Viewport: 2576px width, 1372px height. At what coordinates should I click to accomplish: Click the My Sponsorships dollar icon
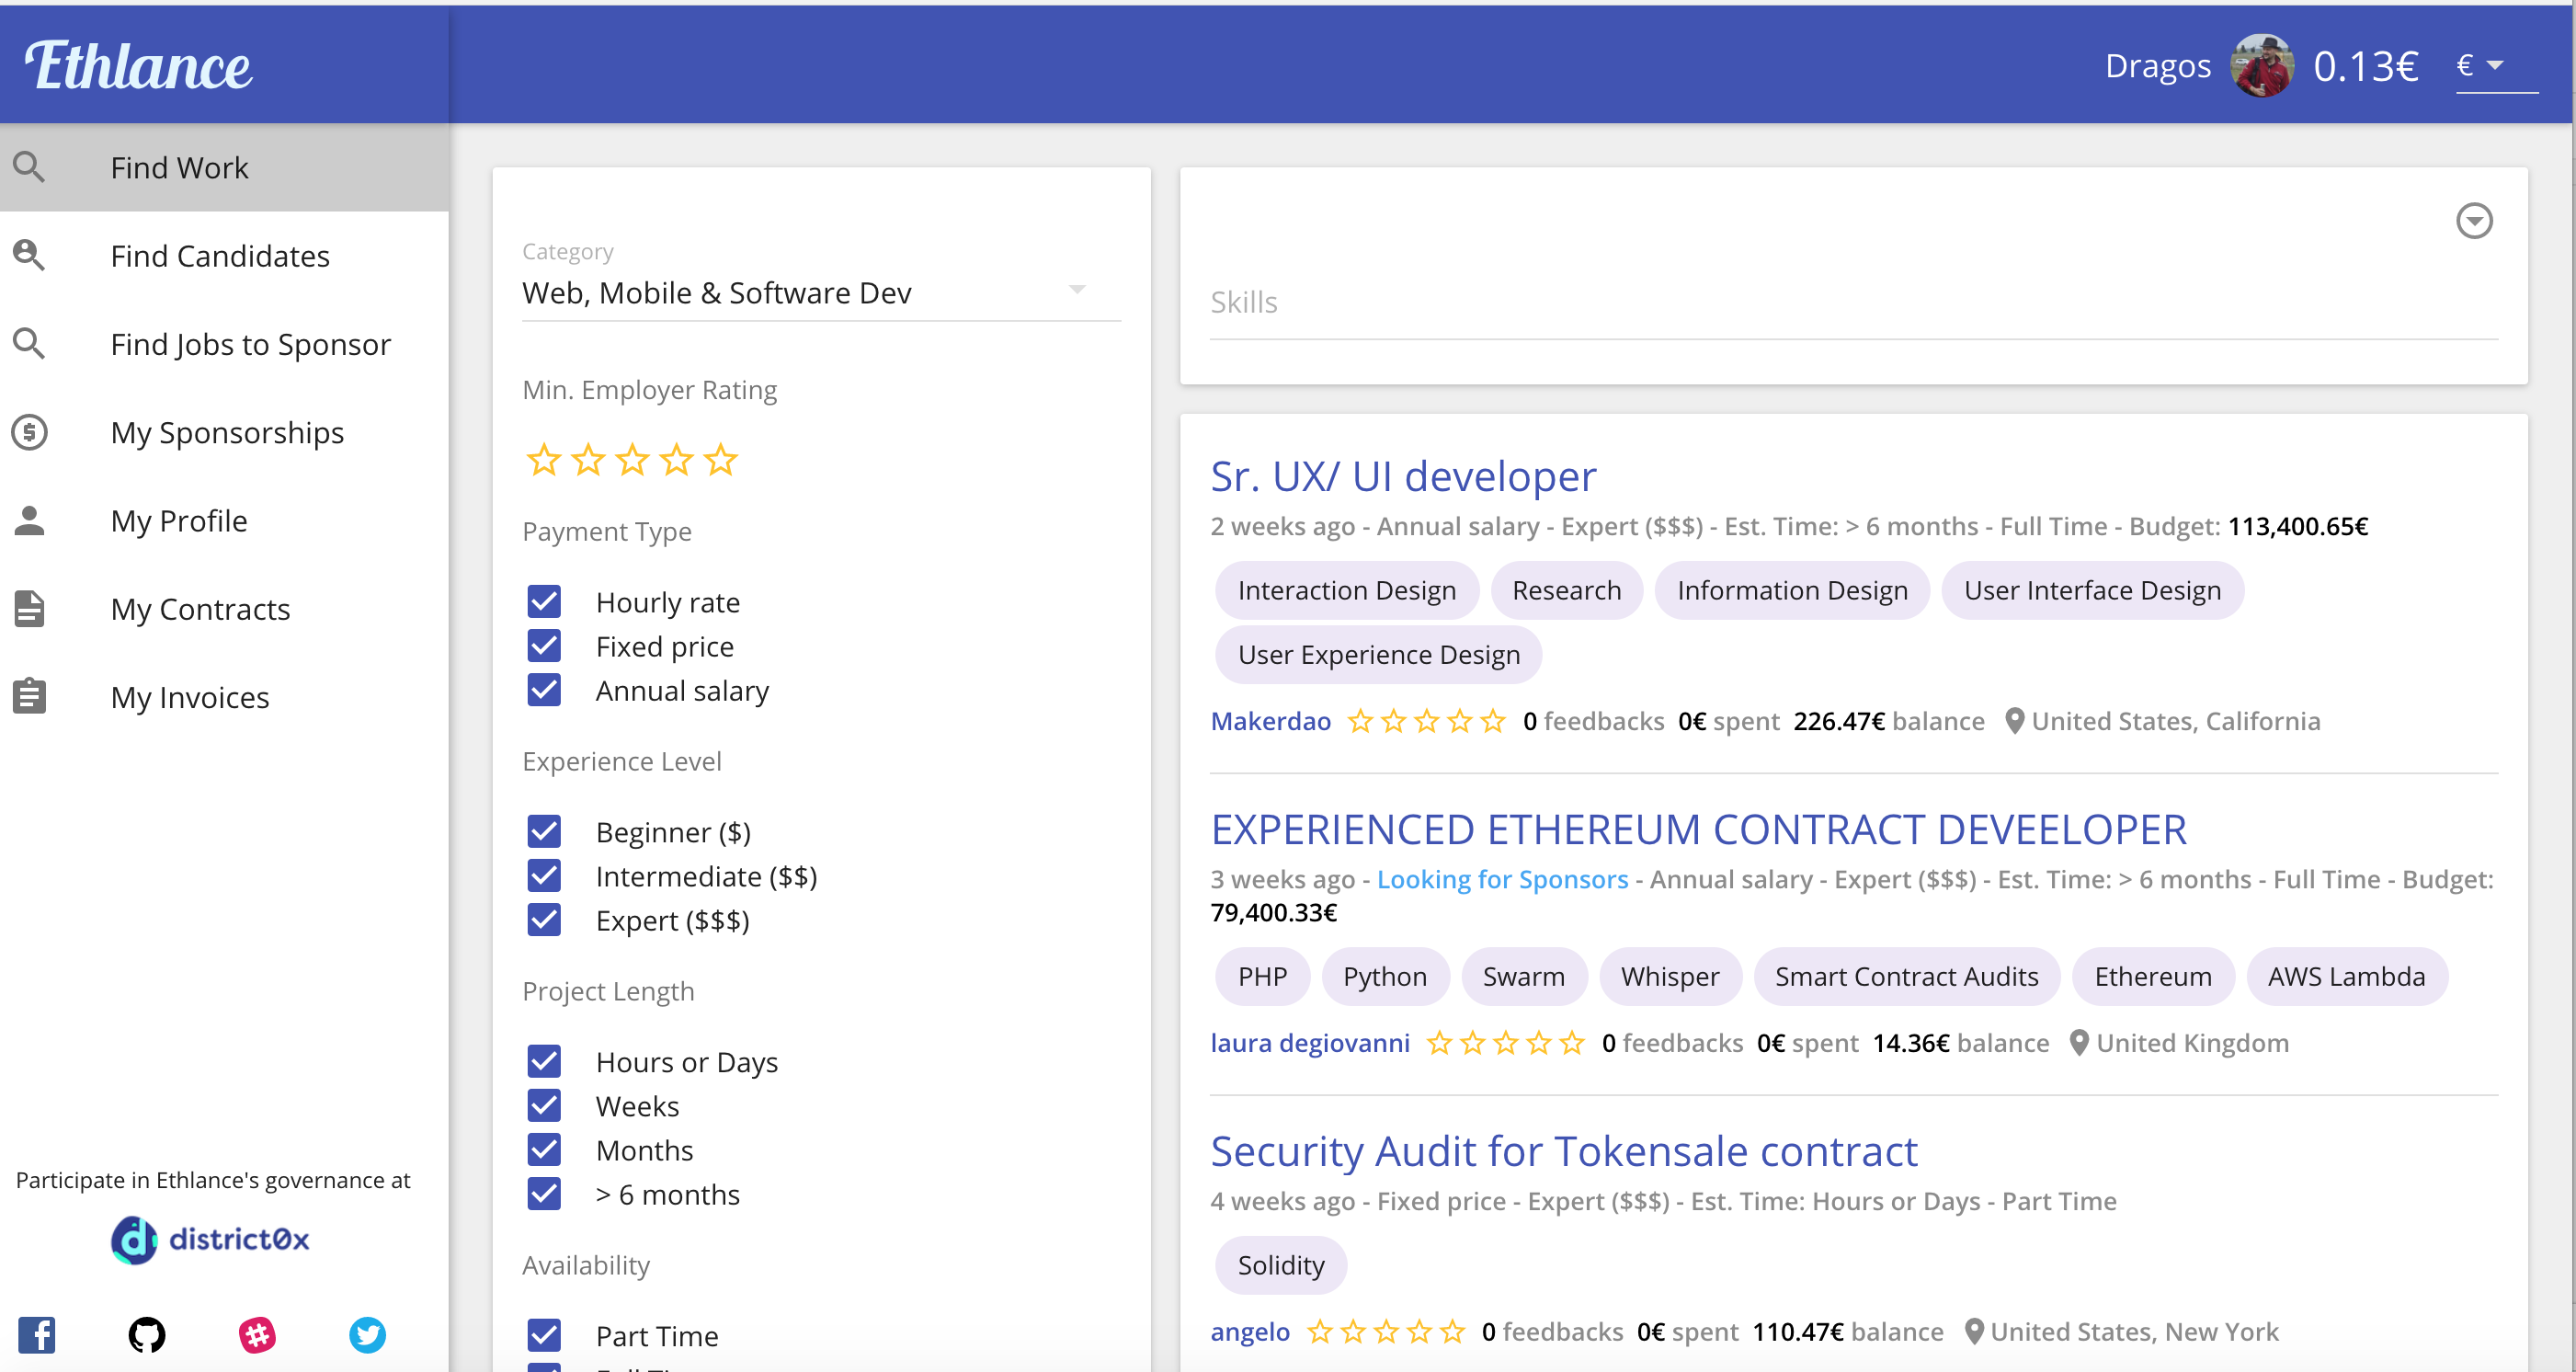click(x=30, y=433)
